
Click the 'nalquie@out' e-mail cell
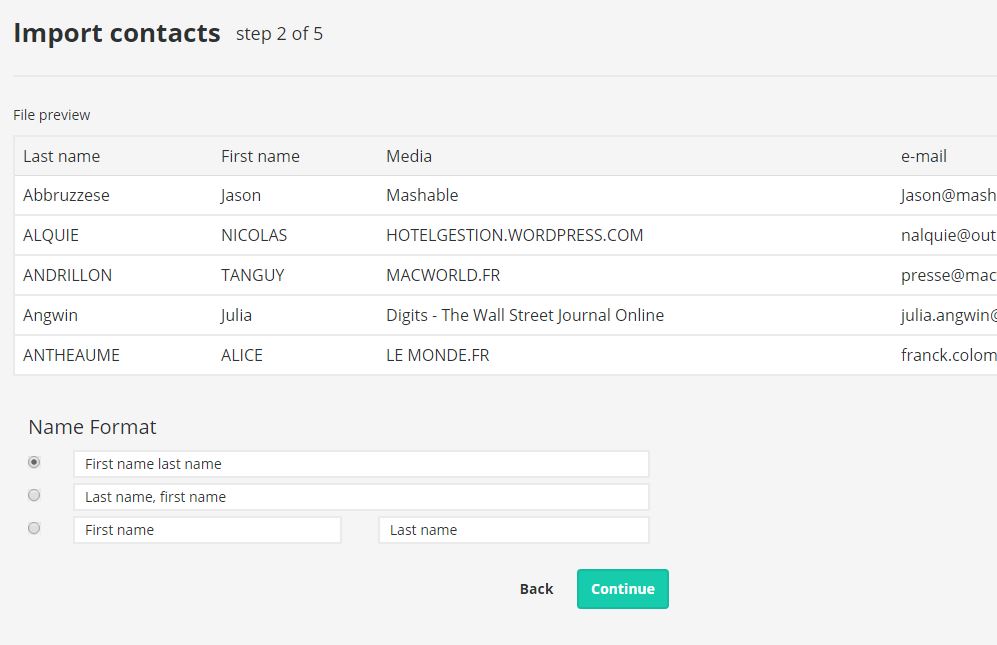click(948, 235)
